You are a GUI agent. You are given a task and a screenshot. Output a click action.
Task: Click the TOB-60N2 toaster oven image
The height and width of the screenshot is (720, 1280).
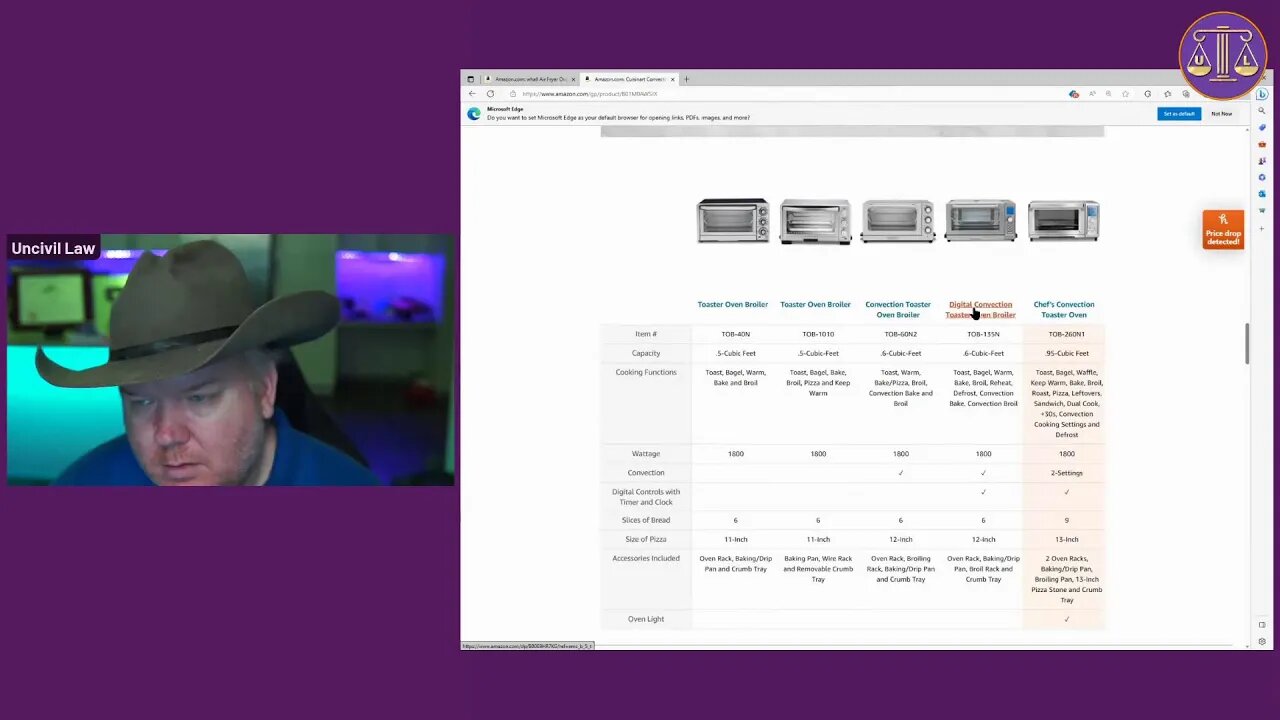(x=898, y=221)
